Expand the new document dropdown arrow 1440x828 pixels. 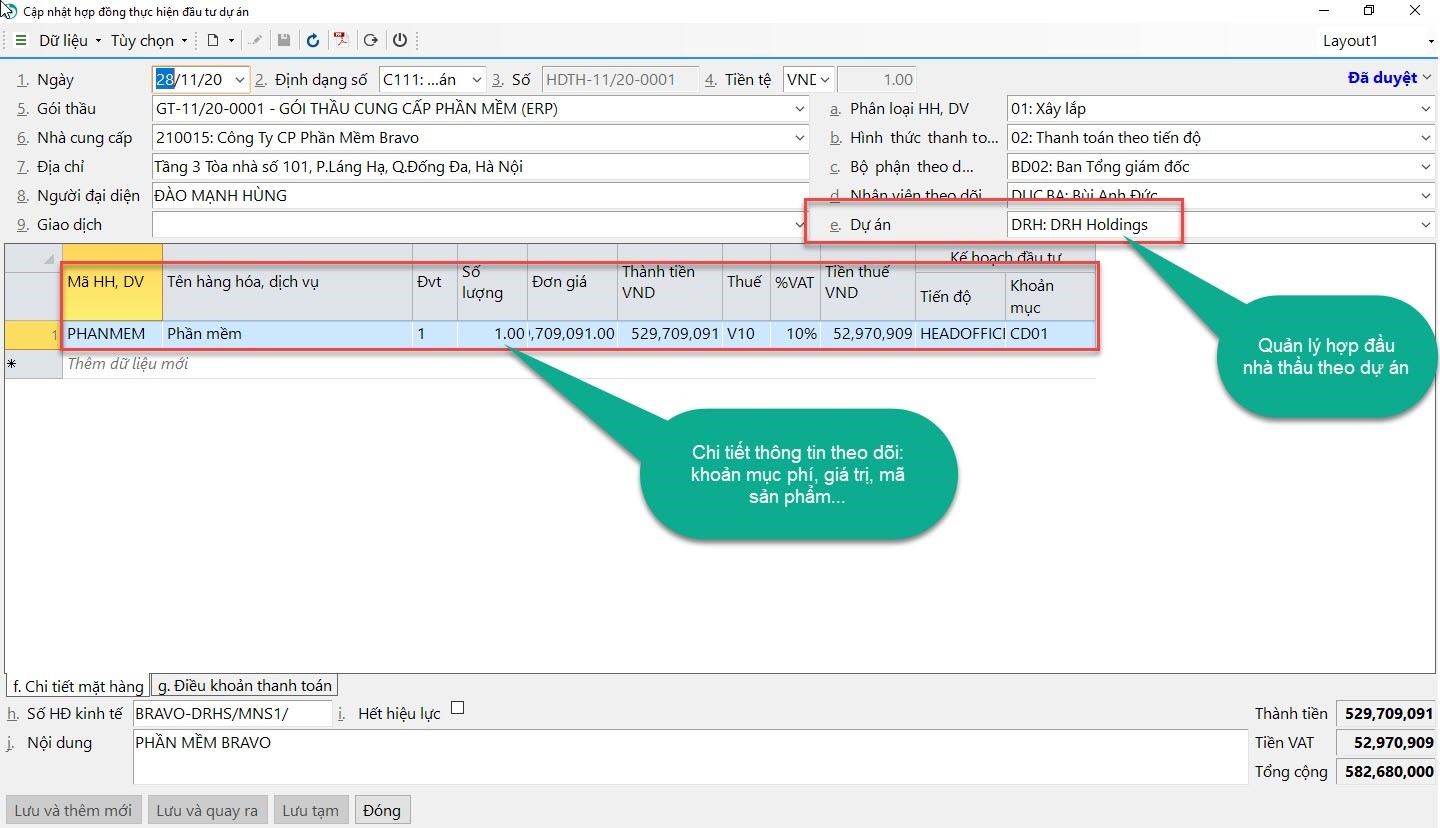pos(231,41)
